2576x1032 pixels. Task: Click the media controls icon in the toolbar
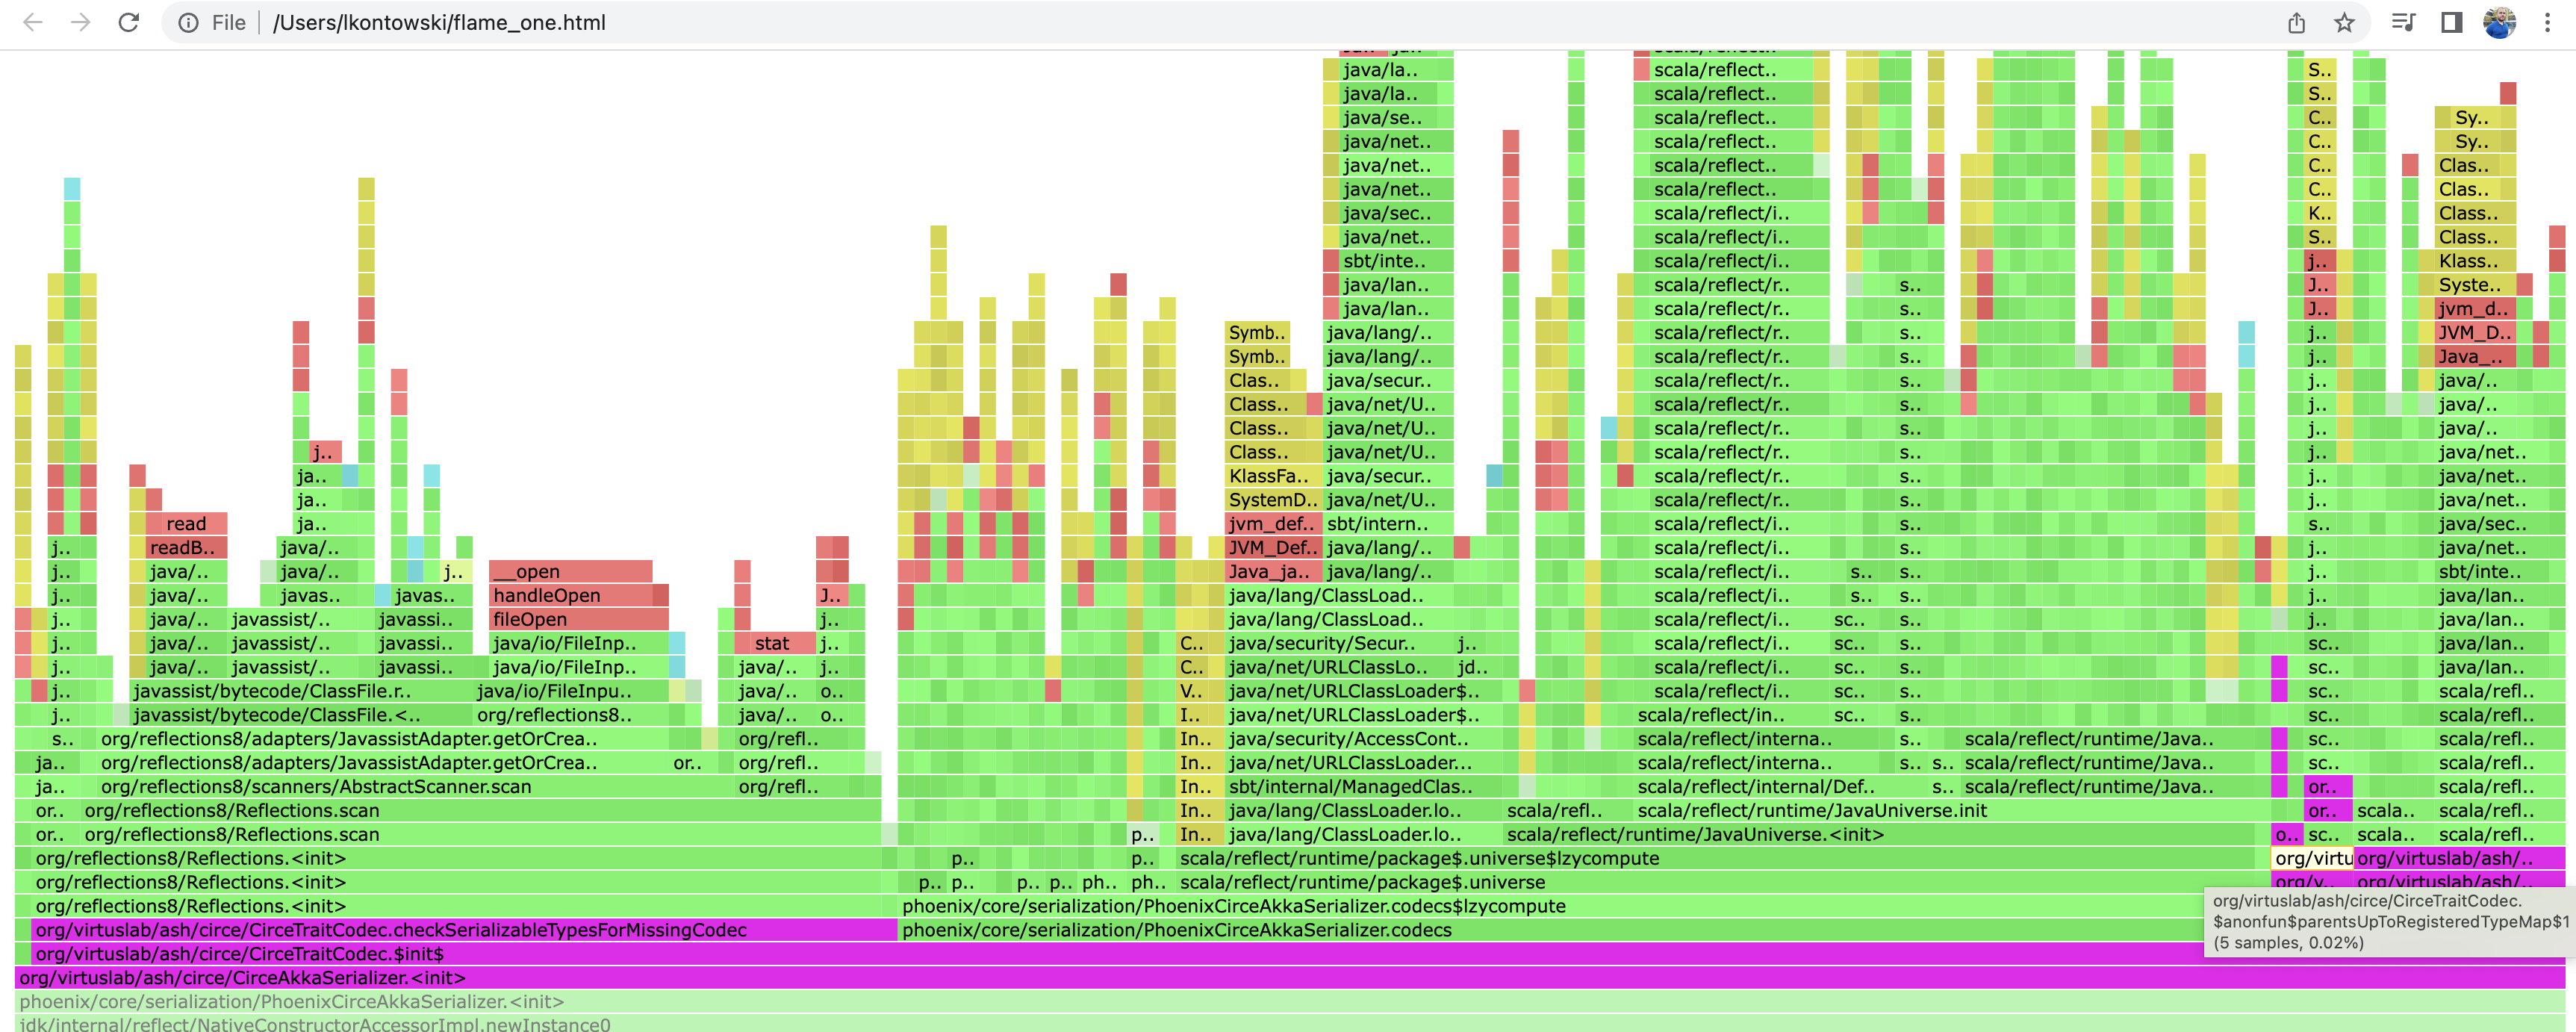[x=2403, y=22]
